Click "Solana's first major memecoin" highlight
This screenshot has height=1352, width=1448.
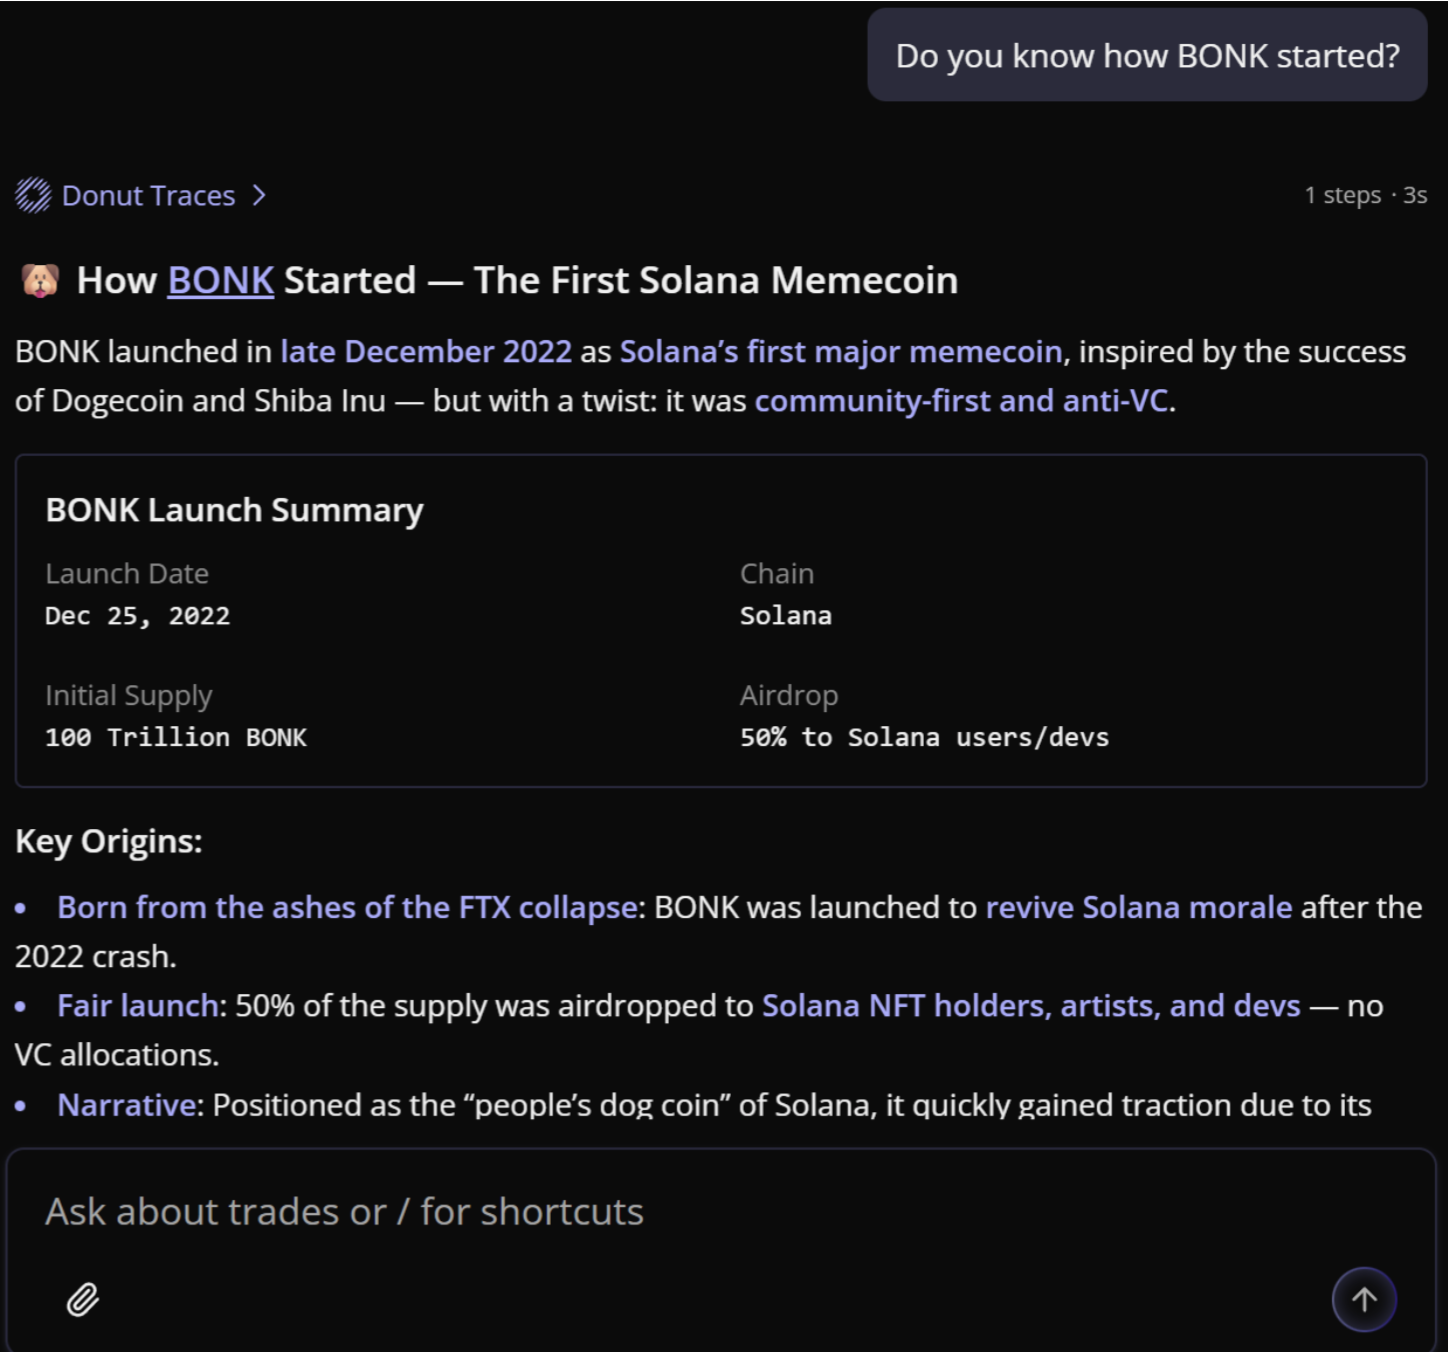pyautogui.click(x=840, y=352)
